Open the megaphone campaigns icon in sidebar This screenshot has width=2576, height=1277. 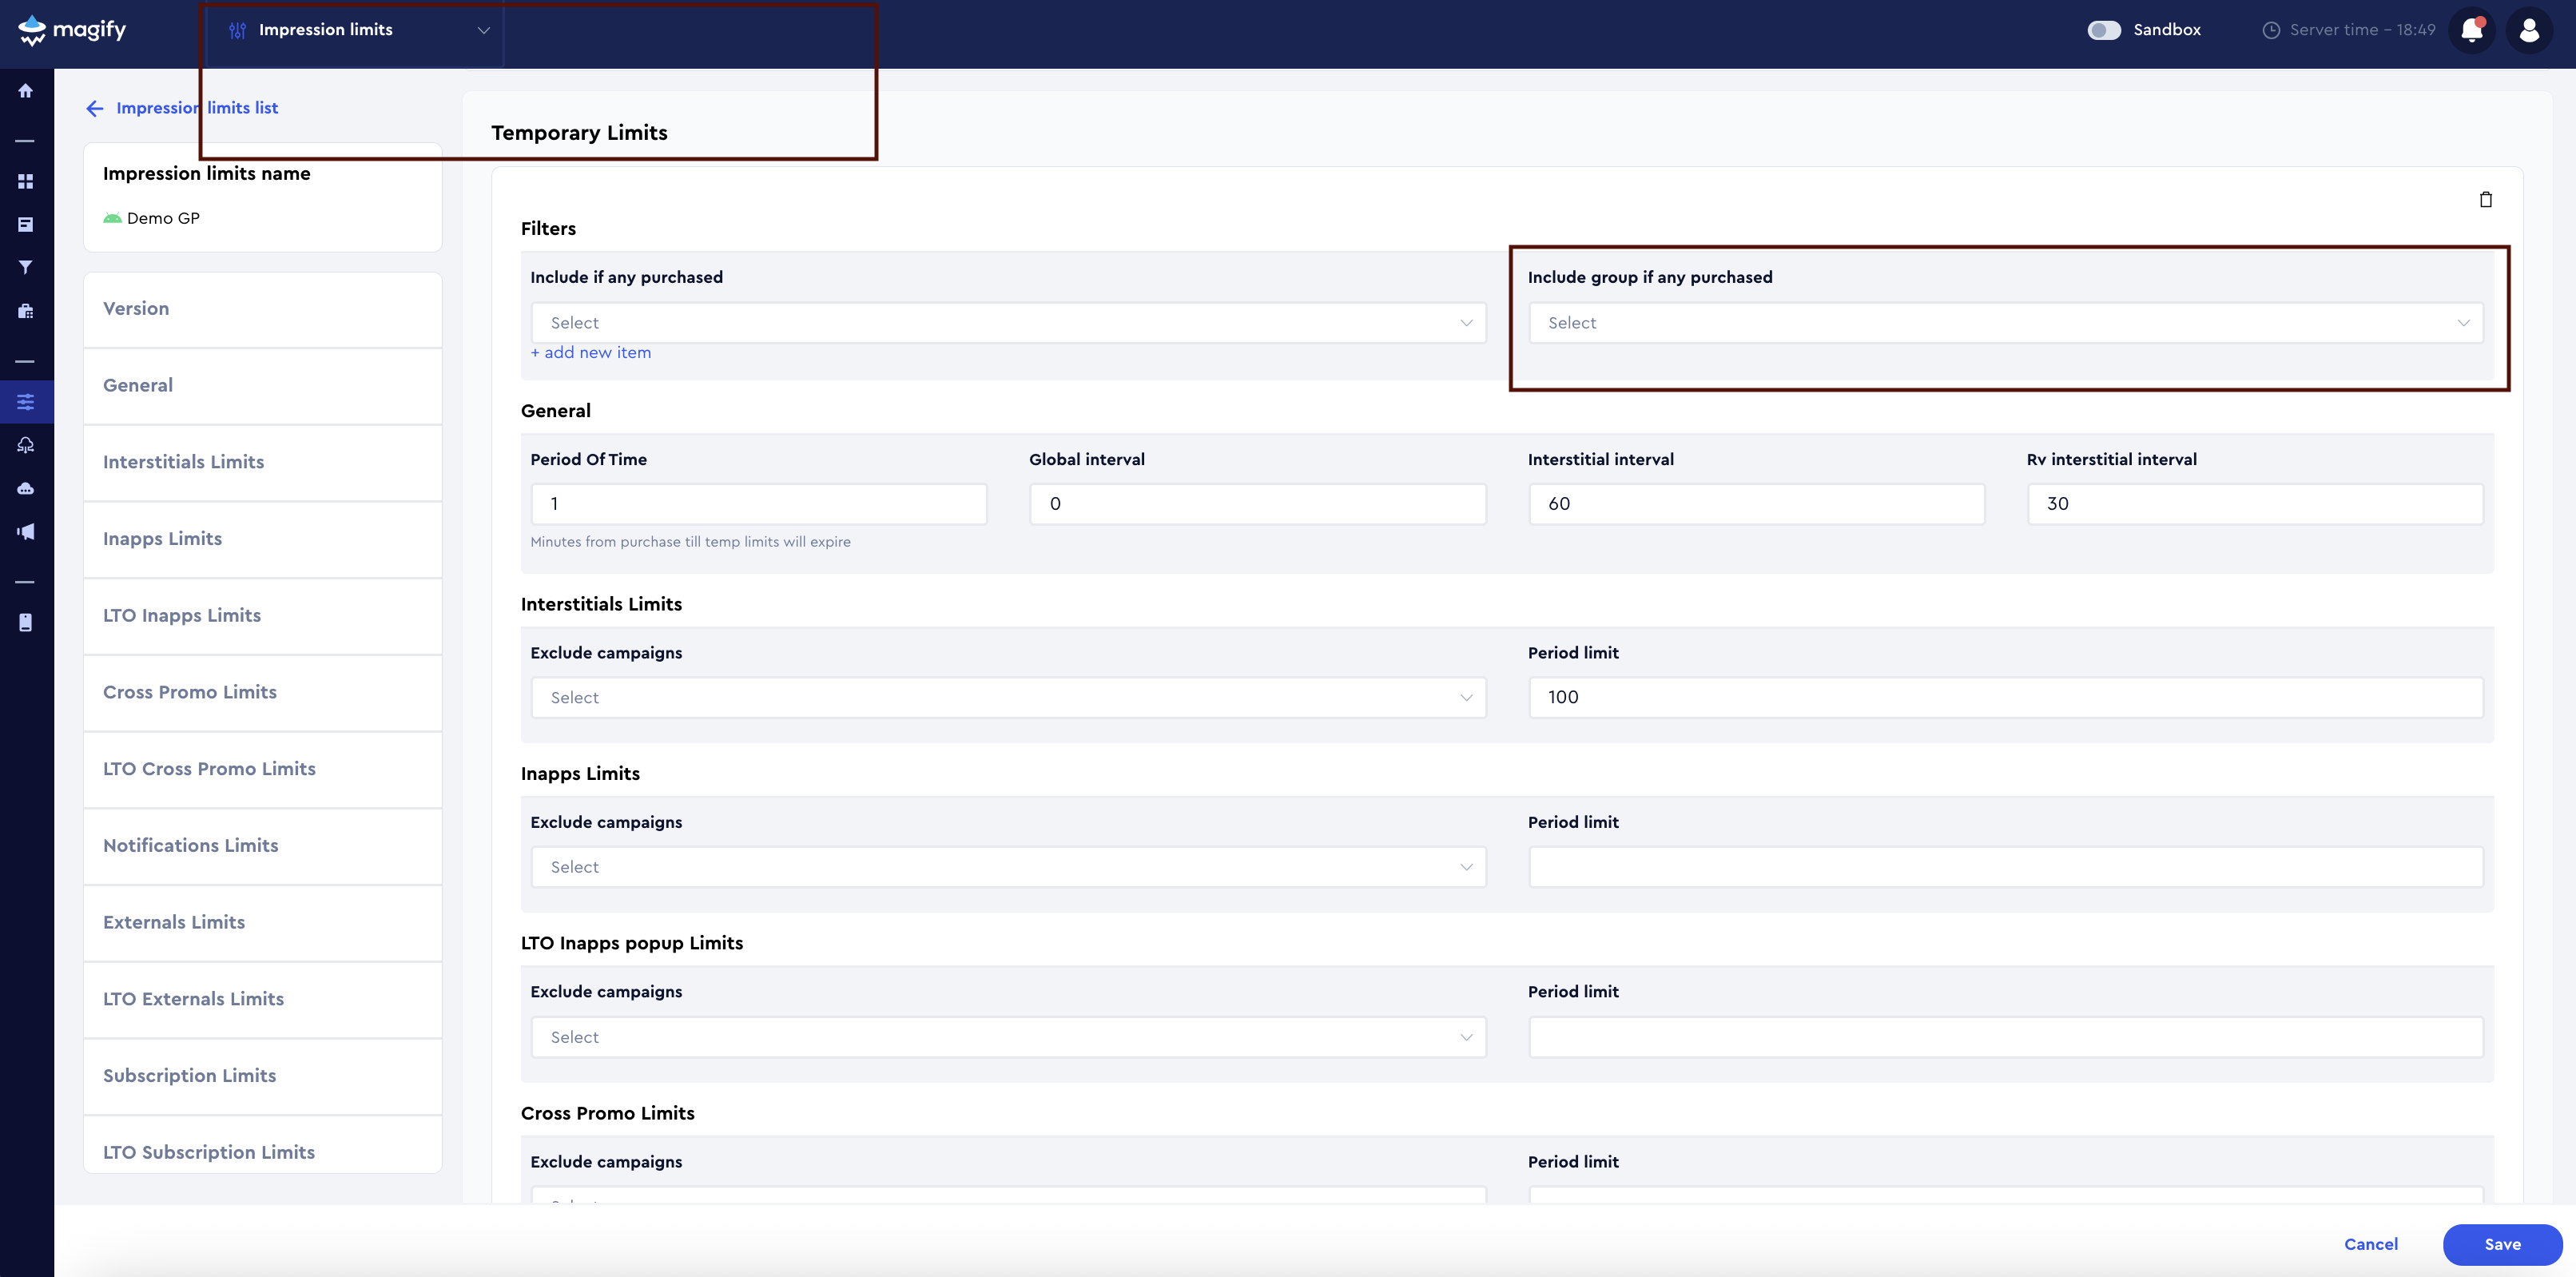(x=25, y=531)
